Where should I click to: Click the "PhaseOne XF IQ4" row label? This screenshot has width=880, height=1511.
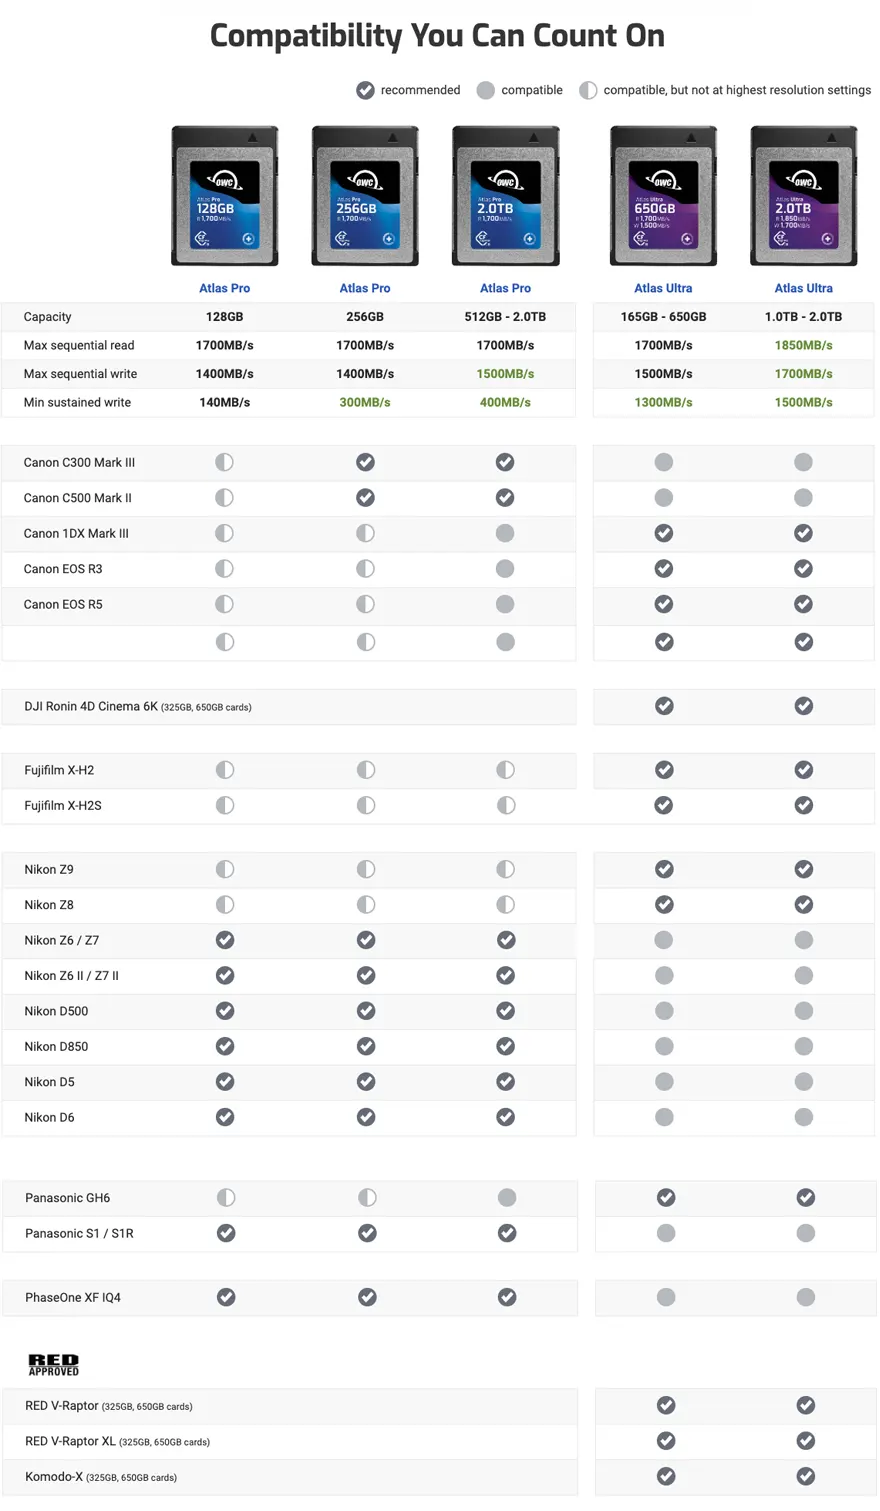(x=73, y=1297)
